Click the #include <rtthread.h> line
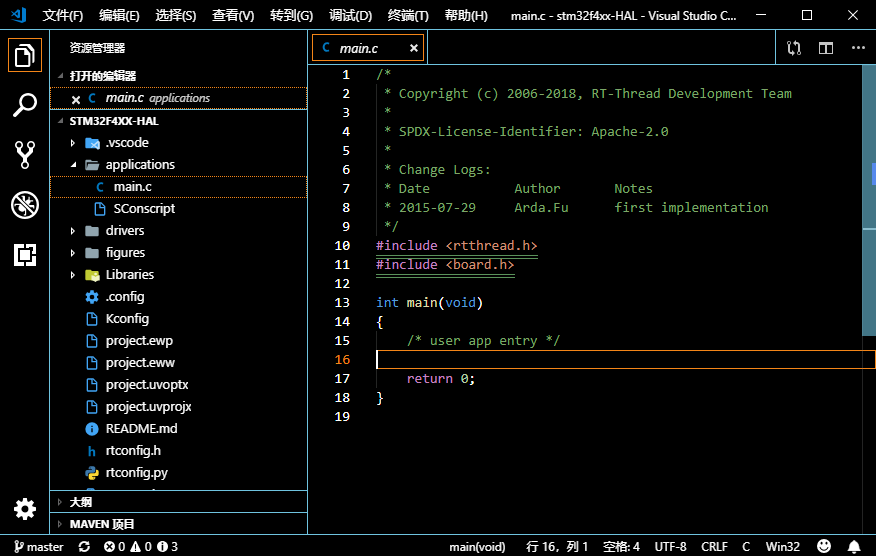 456,245
